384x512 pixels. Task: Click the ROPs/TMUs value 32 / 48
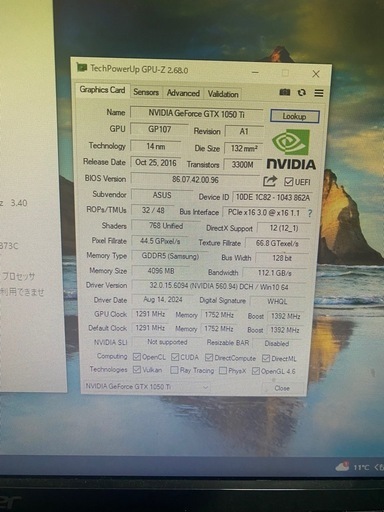tap(153, 210)
